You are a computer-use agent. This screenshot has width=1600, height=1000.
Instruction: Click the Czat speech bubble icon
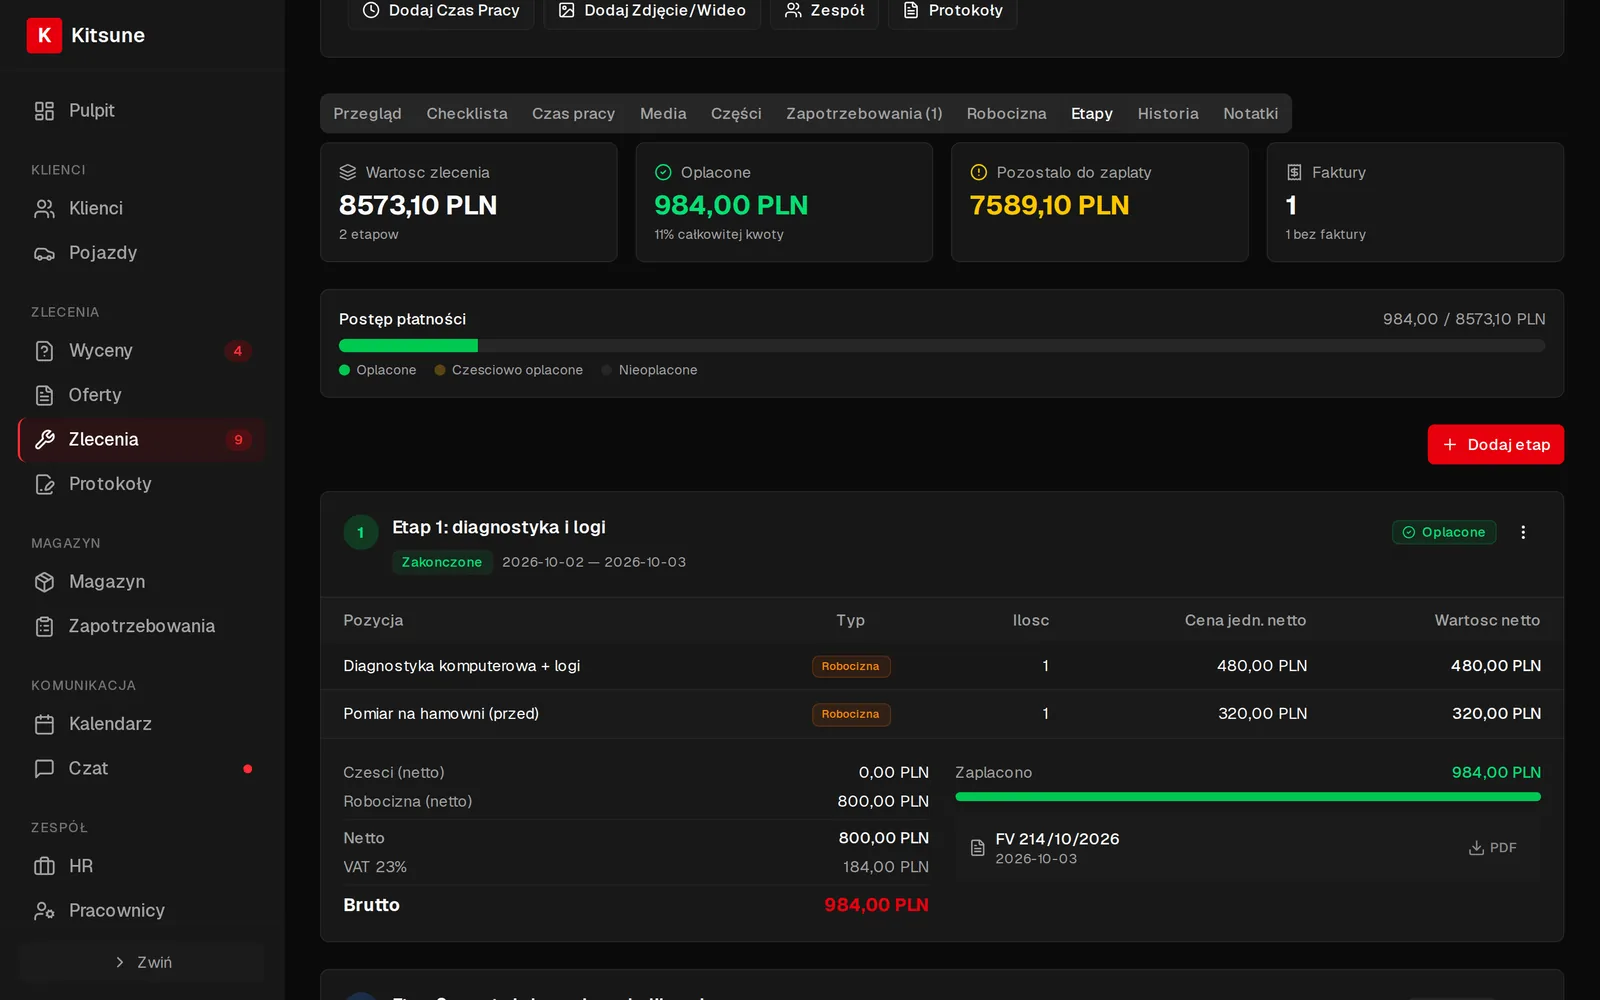tap(44, 768)
